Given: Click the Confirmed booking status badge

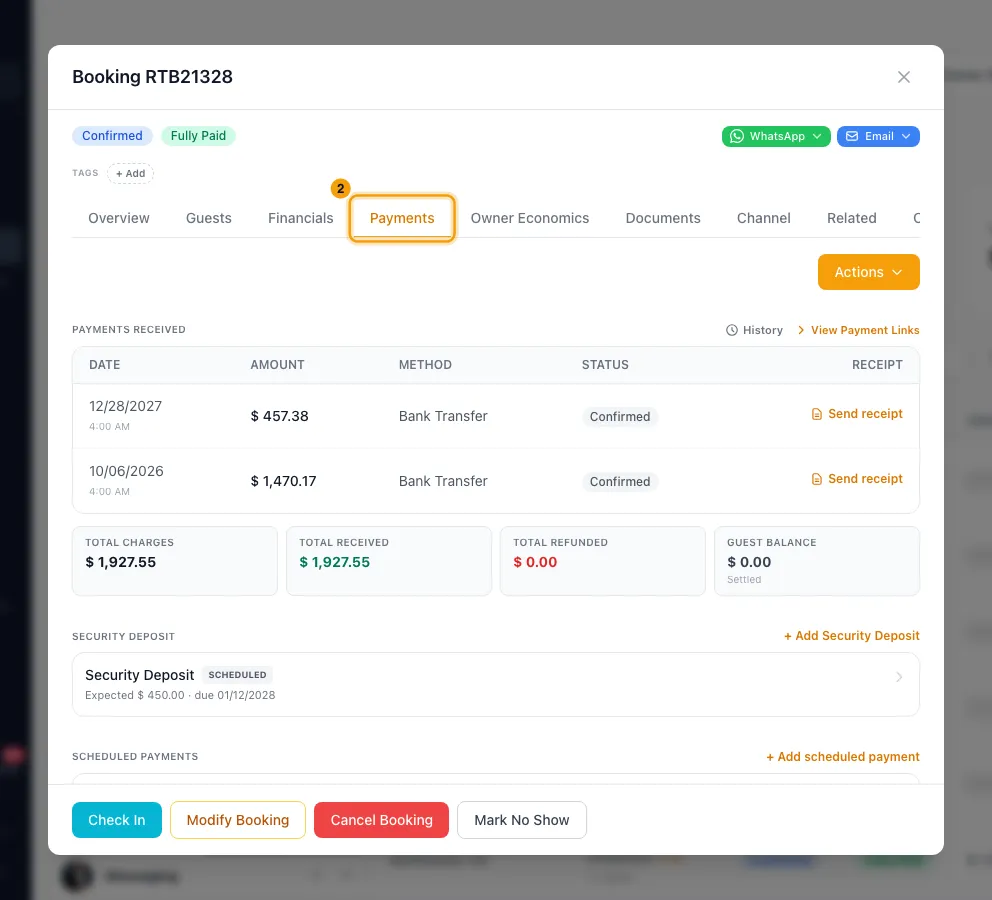Looking at the screenshot, I should [x=112, y=136].
